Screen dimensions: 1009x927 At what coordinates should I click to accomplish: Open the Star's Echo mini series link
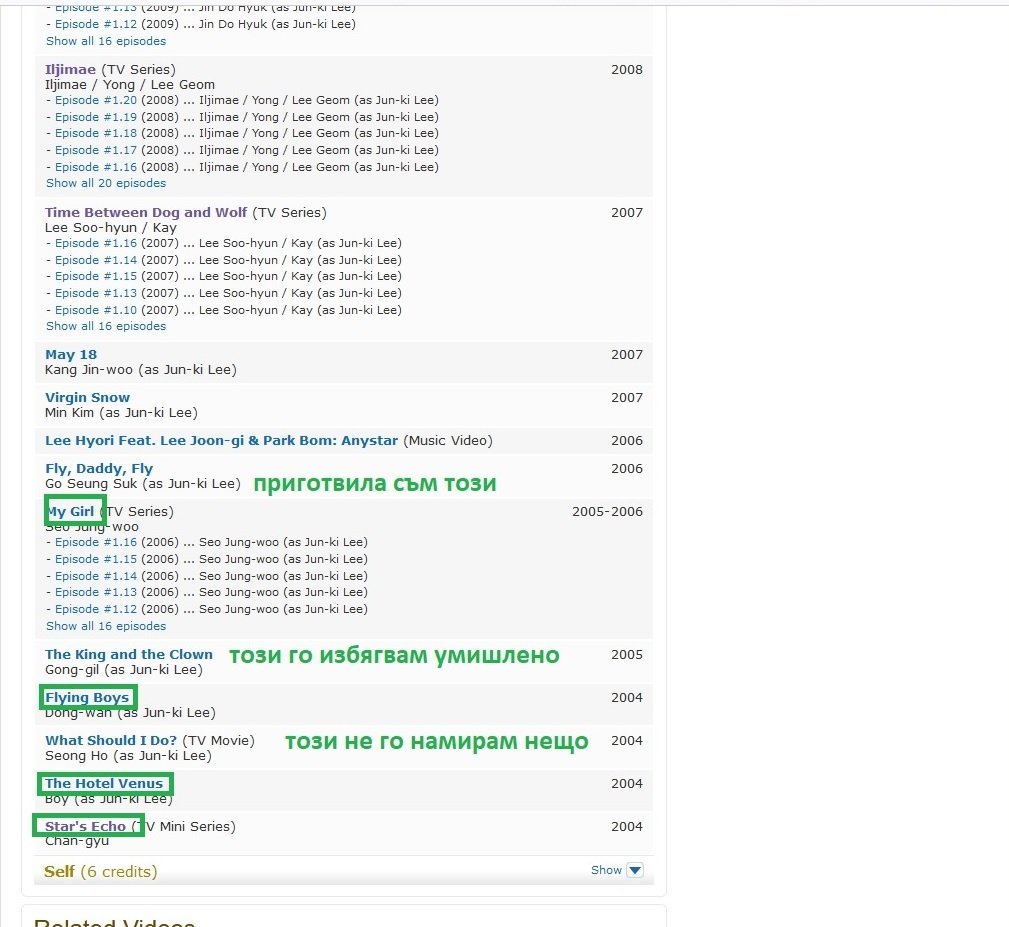[x=86, y=827]
